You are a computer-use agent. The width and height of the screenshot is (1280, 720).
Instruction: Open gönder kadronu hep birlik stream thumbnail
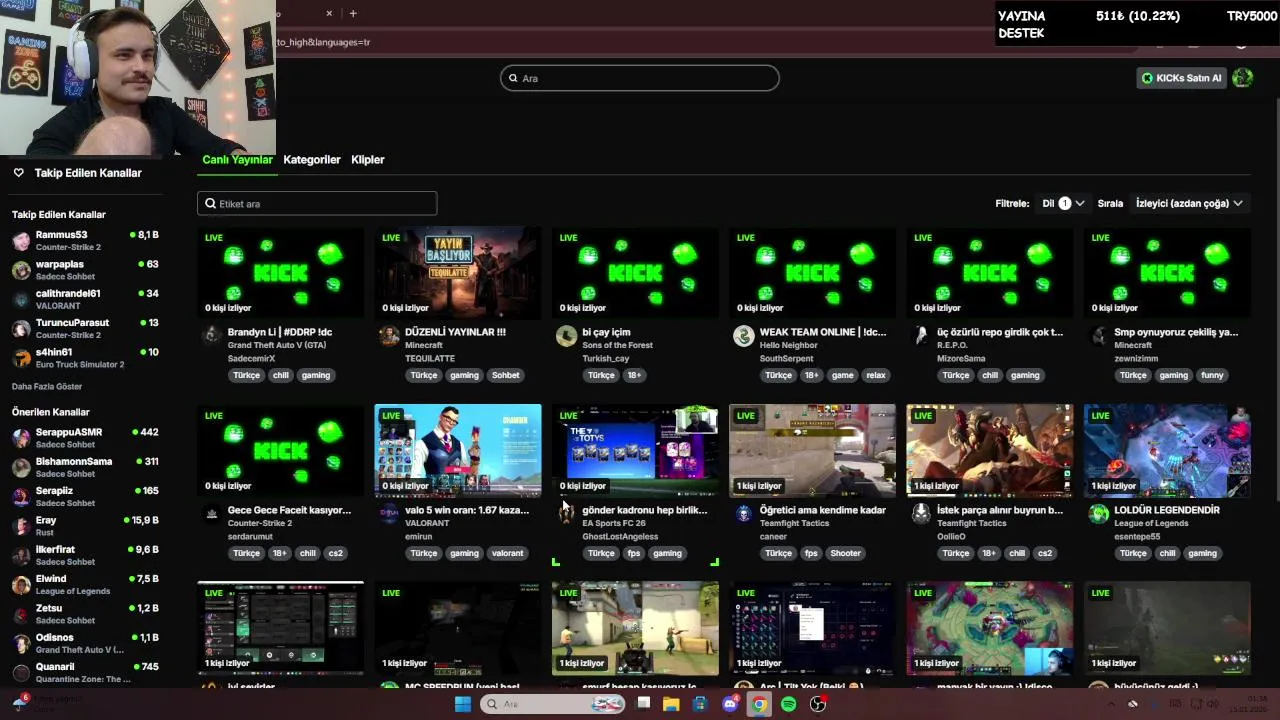click(635, 451)
